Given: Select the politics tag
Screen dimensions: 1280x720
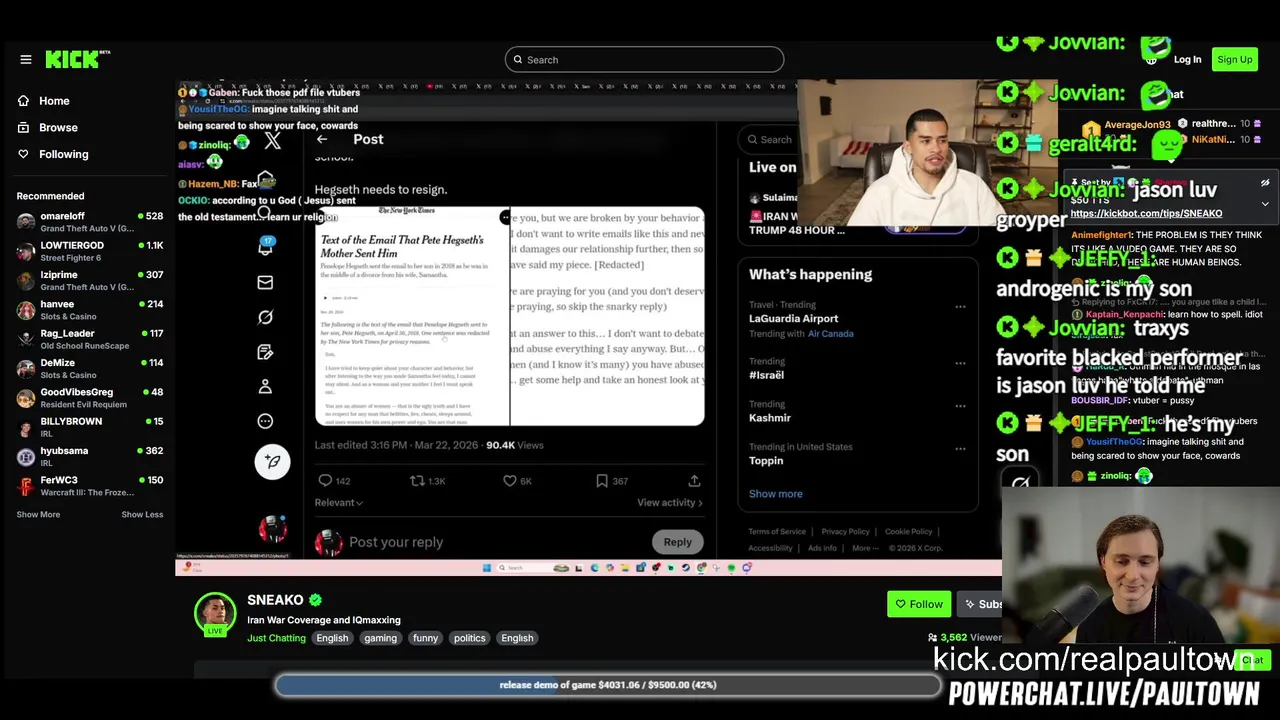Looking at the screenshot, I should point(469,638).
